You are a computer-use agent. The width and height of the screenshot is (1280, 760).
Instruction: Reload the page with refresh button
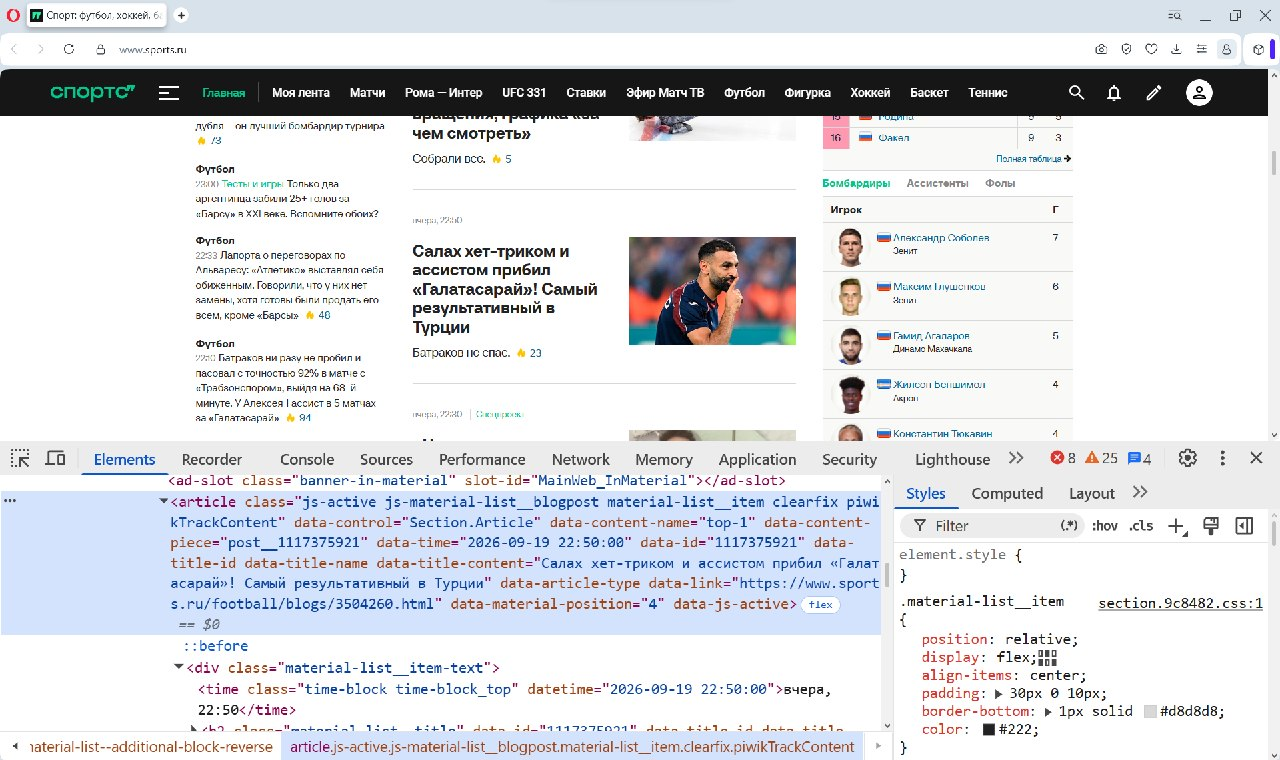(69, 49)
